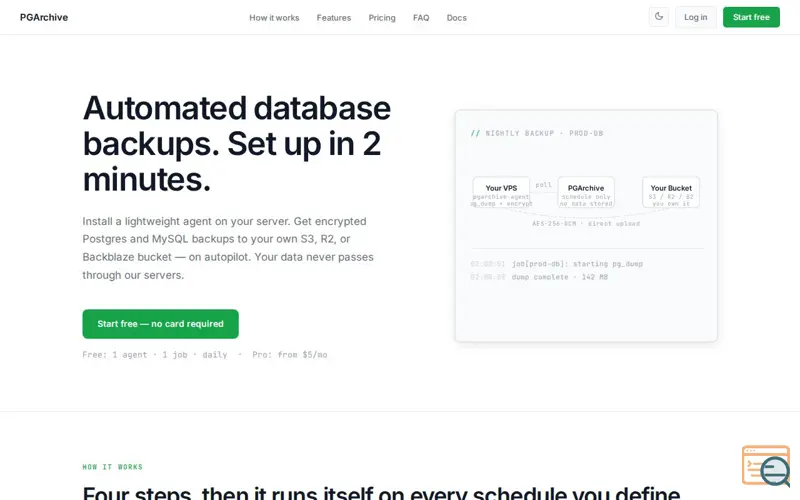Image resolution: width=800 pixels, height=500 pixels.
Task: Select the Your Bucket diagram box
Action: [670, 192]
